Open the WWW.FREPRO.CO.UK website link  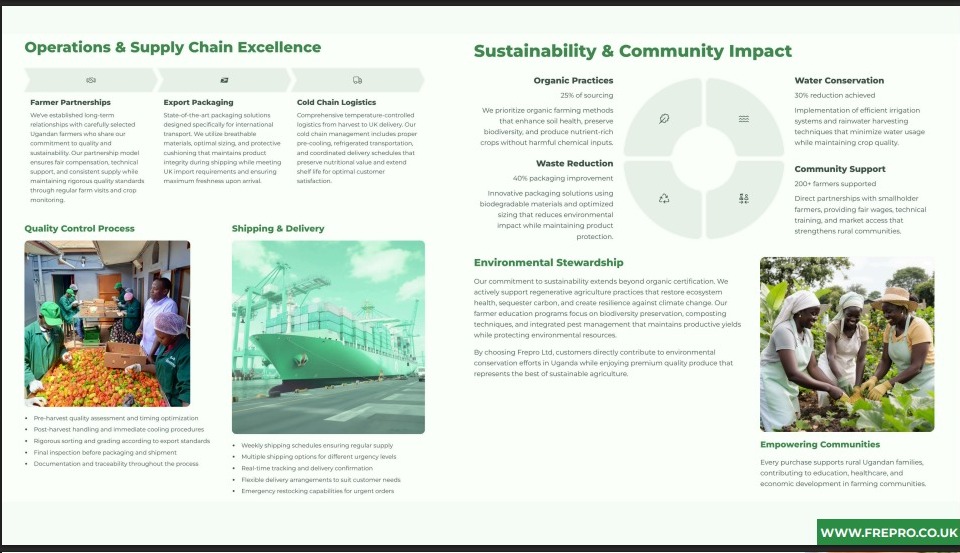(x=888, y=533)
